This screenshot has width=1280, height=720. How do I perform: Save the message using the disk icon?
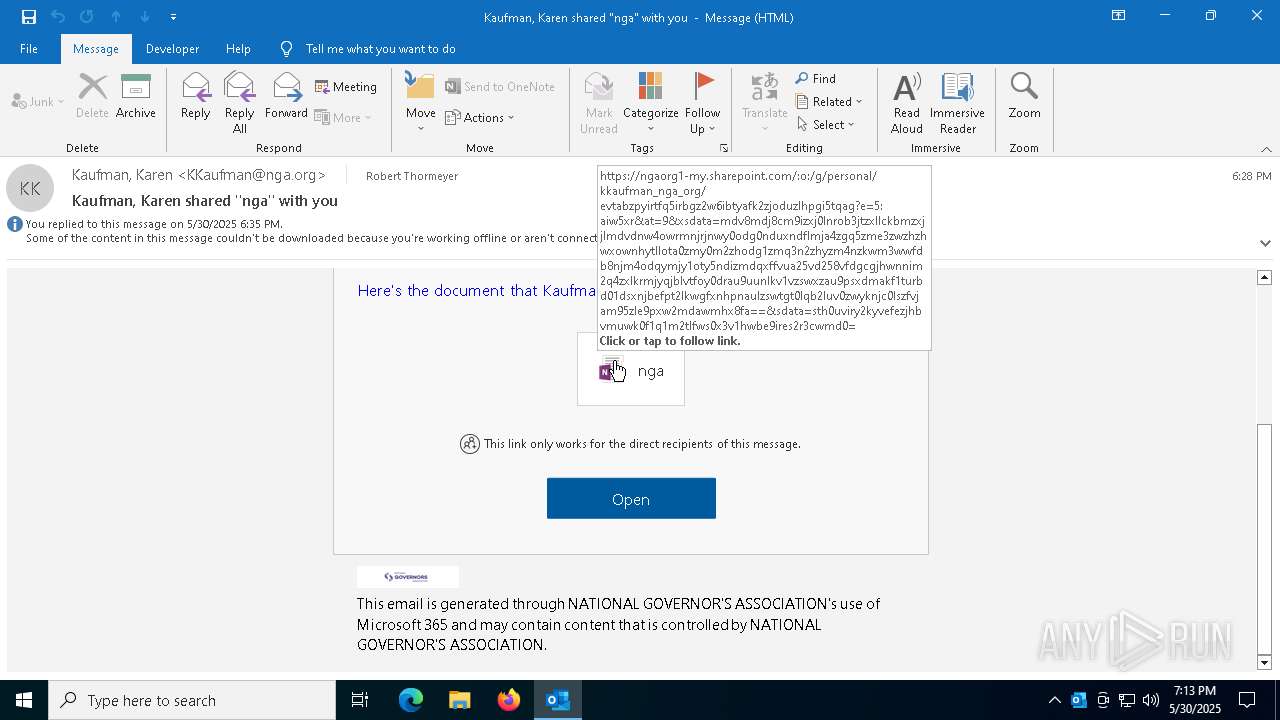pyautogui.click(x=28, y=17)
